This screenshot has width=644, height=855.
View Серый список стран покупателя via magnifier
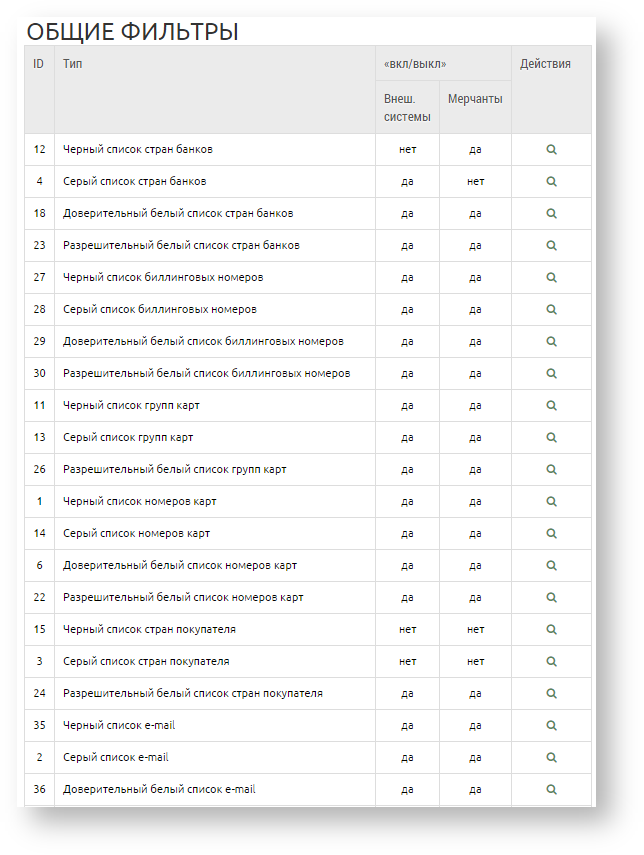551,662
